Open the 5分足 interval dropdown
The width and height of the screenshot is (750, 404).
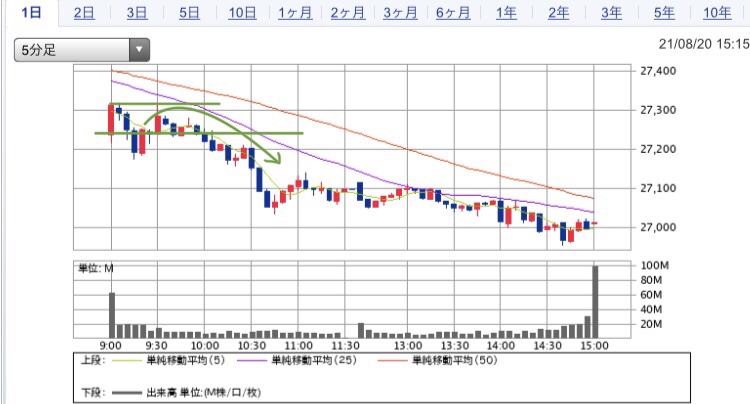pos(82,50)
